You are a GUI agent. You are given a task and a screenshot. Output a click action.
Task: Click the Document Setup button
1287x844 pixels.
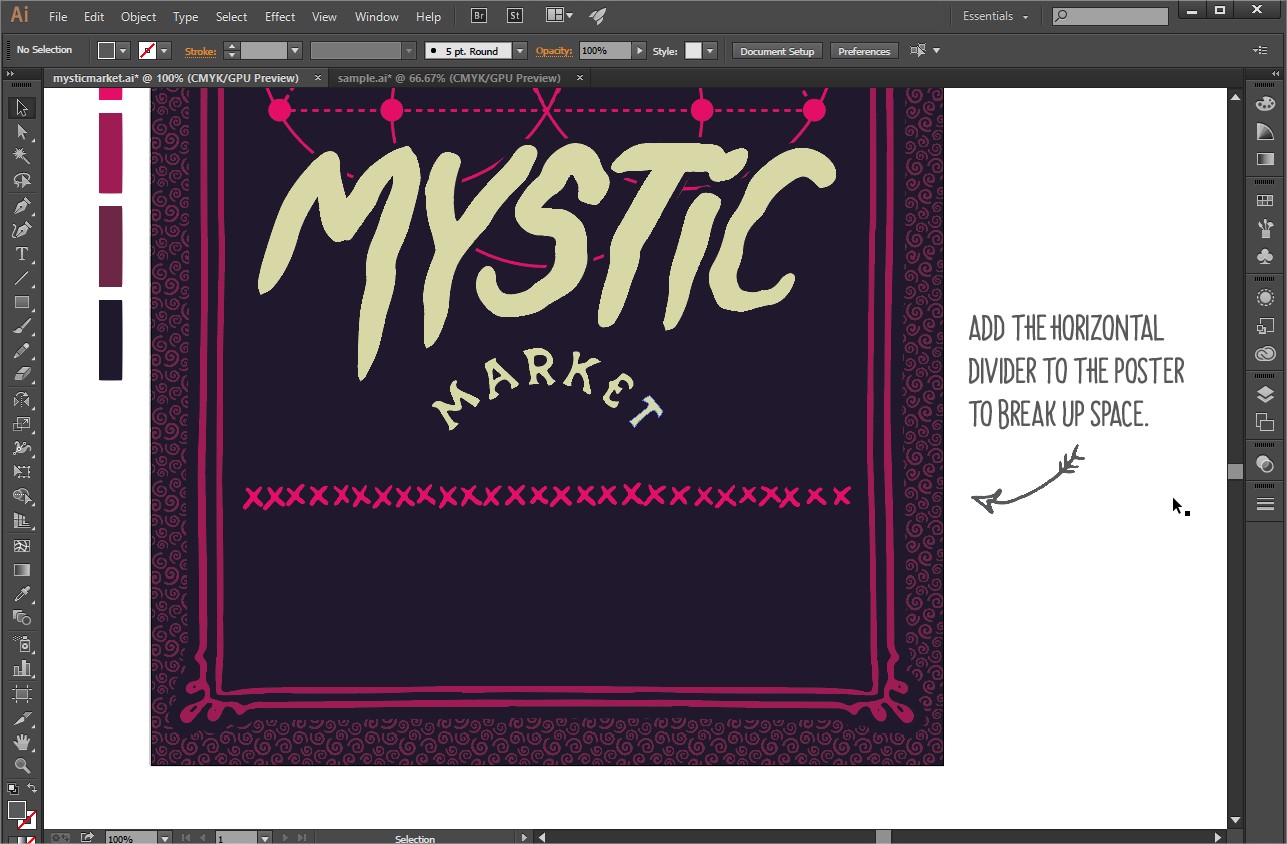click(x=777, y=51)
